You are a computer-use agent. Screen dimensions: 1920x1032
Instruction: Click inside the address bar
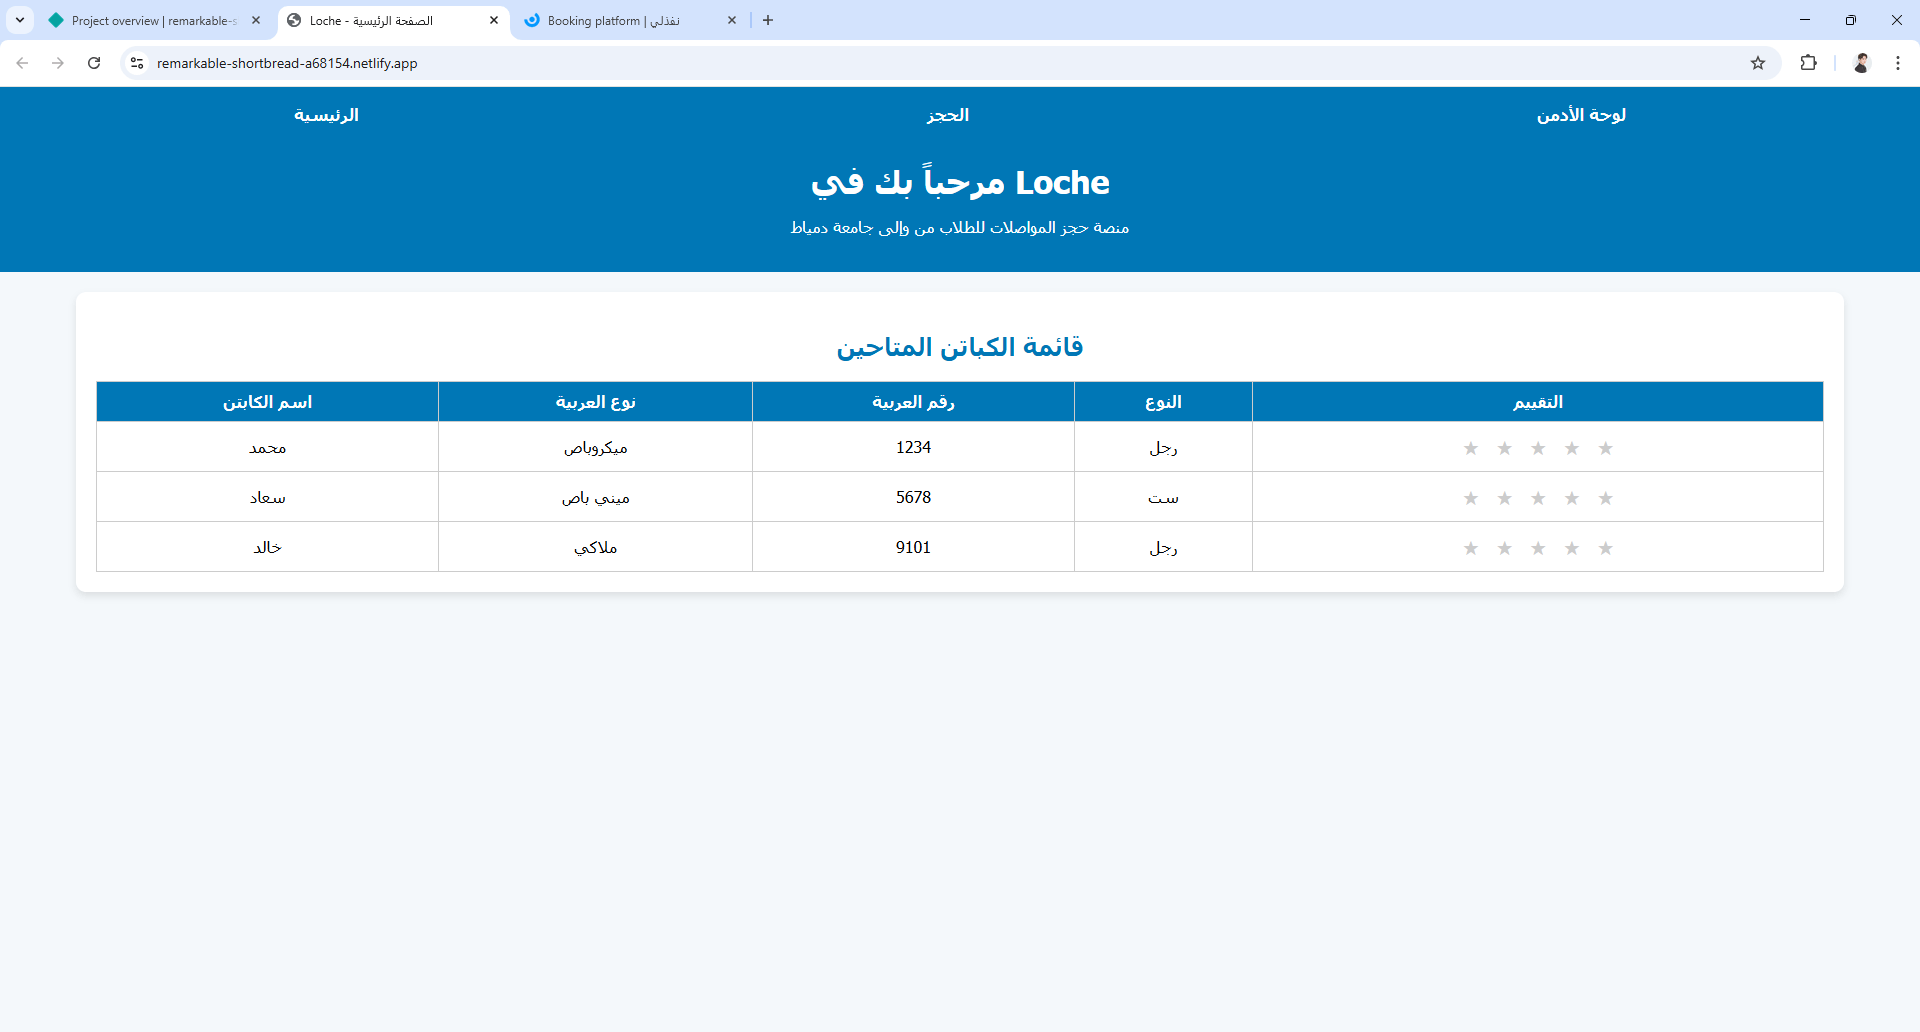(x=600, y=63)
